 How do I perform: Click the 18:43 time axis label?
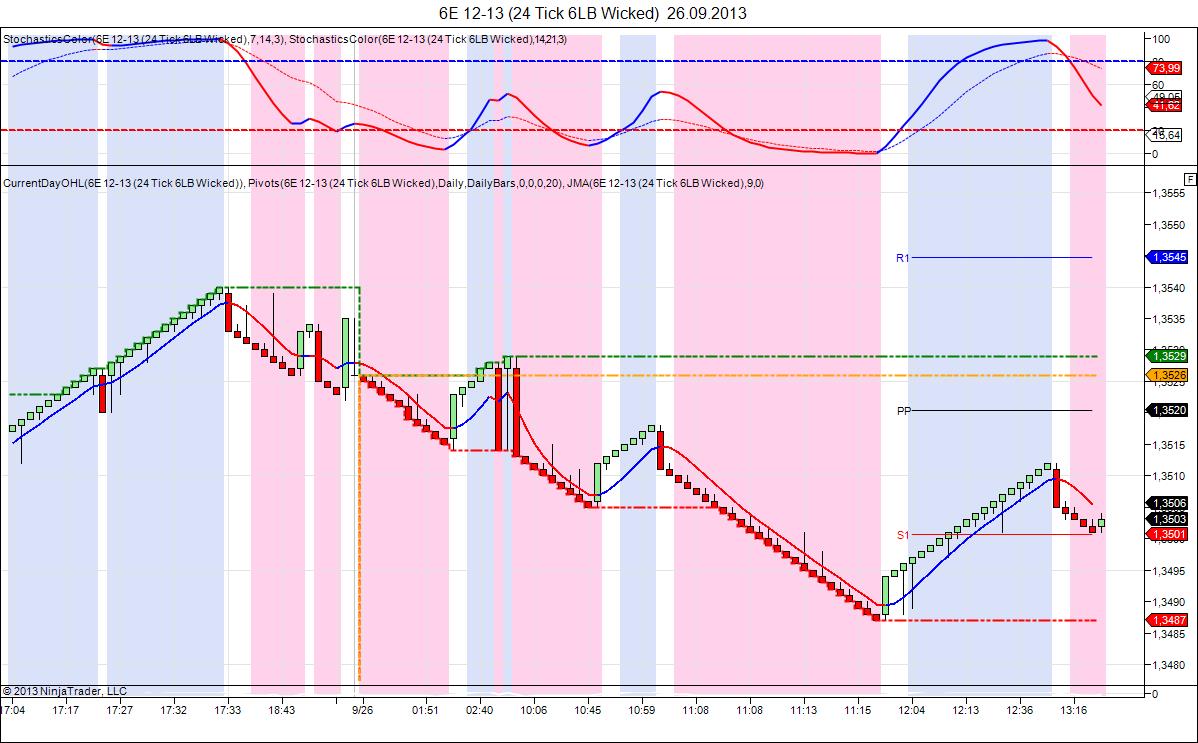click(281, 710)
